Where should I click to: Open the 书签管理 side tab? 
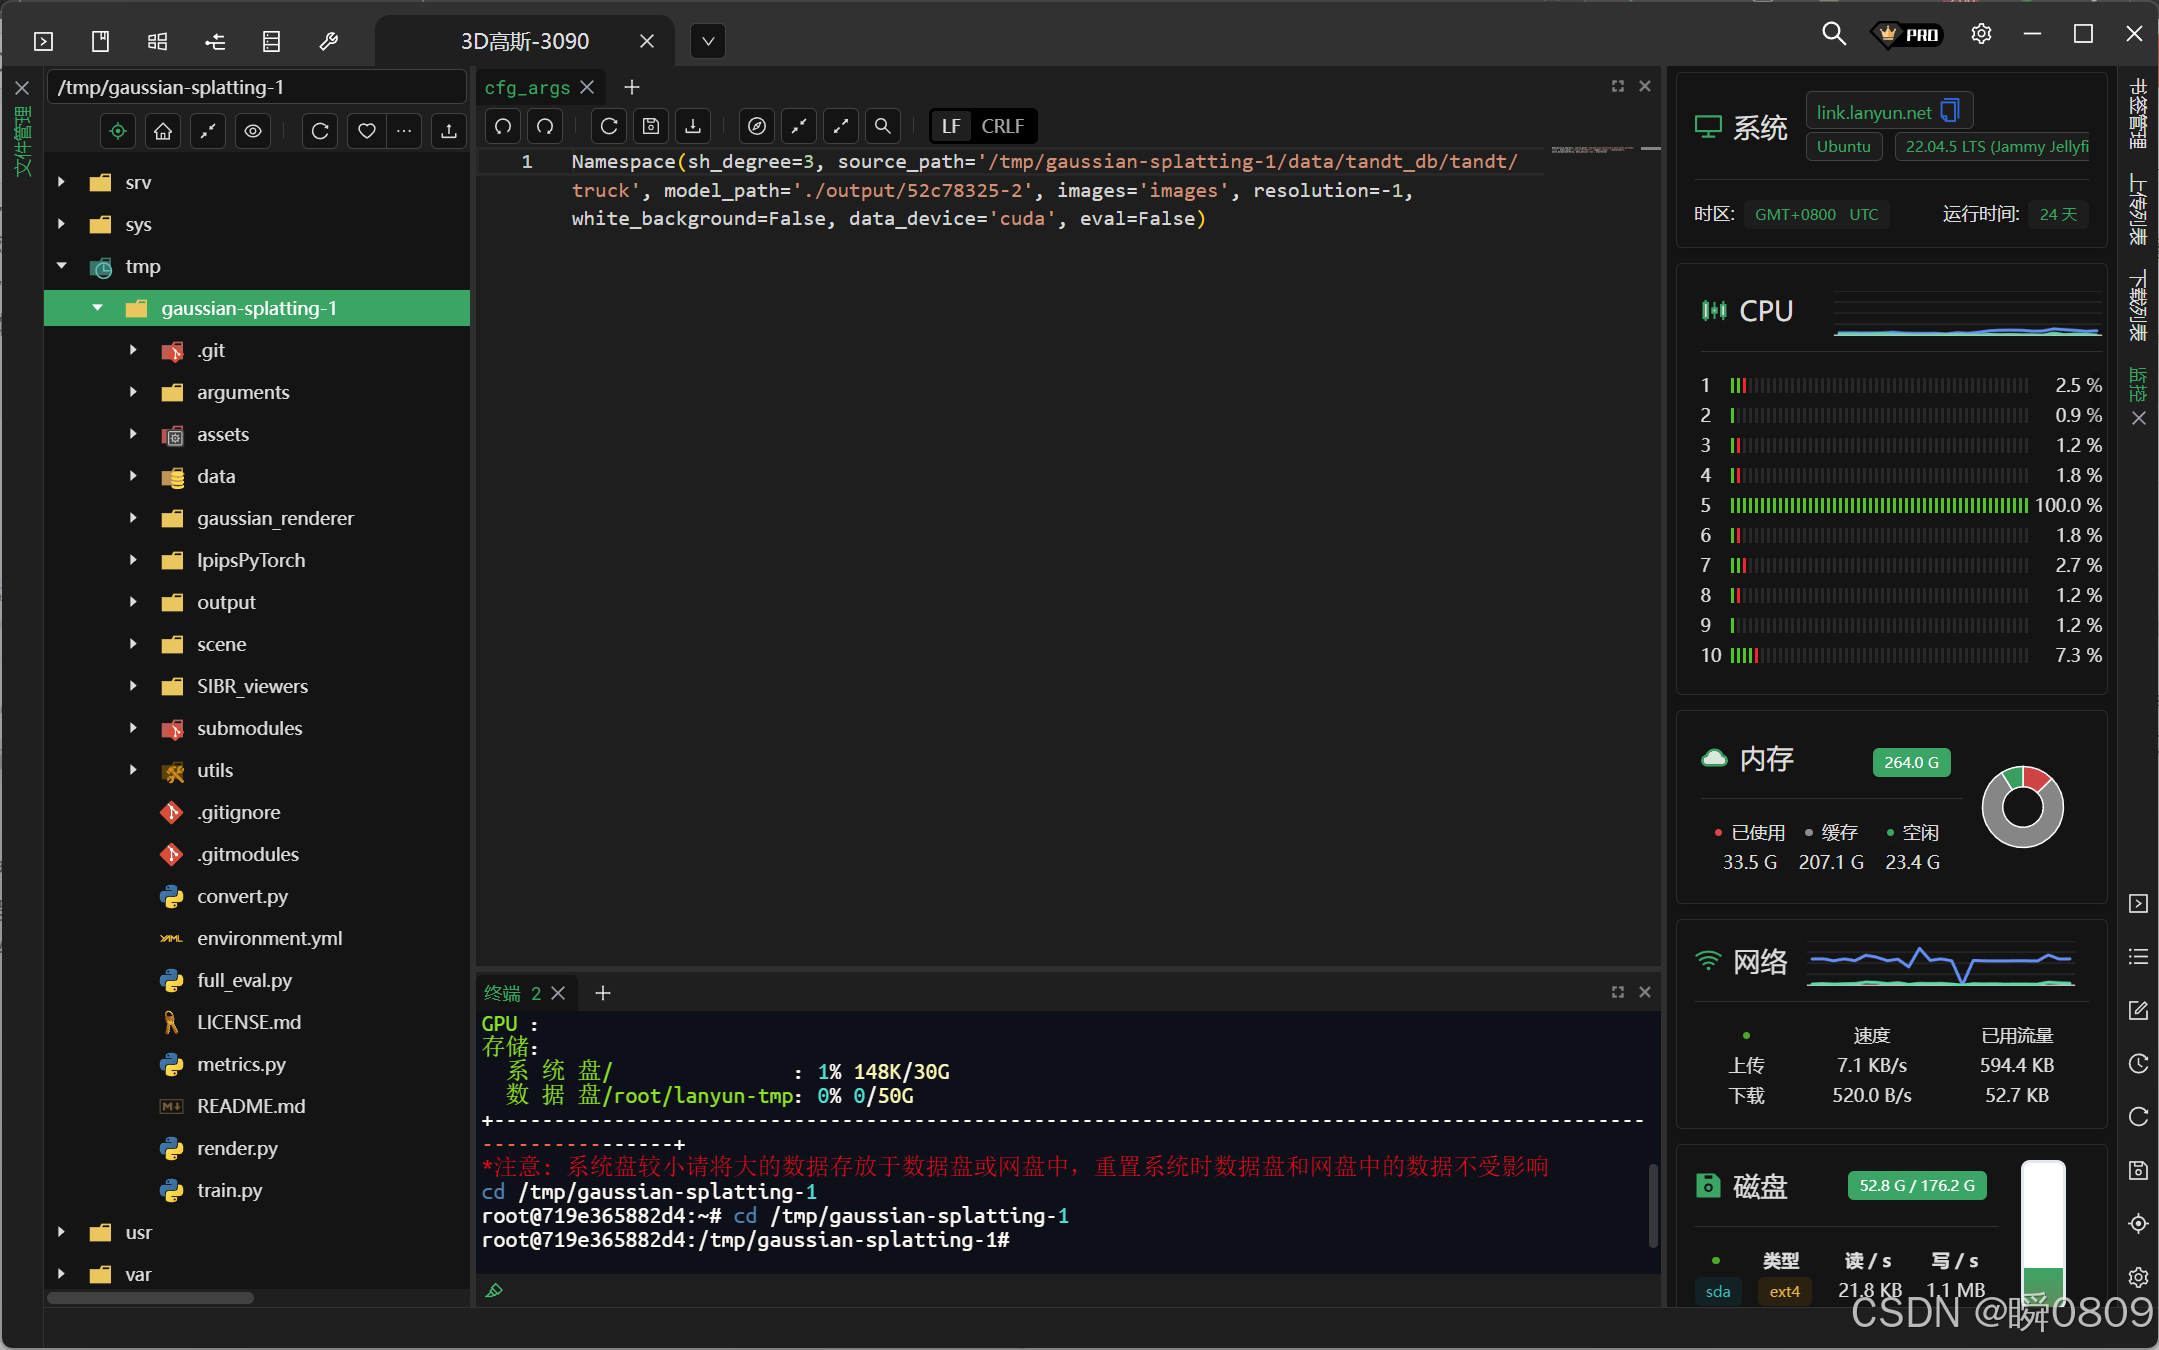click(x=2138, y=113)
